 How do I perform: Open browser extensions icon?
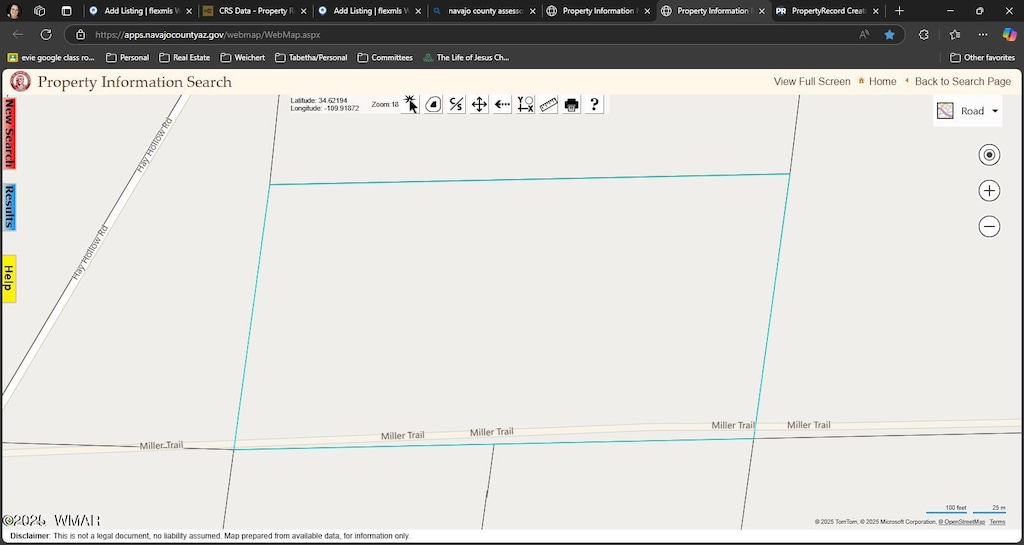pos(923,35)
